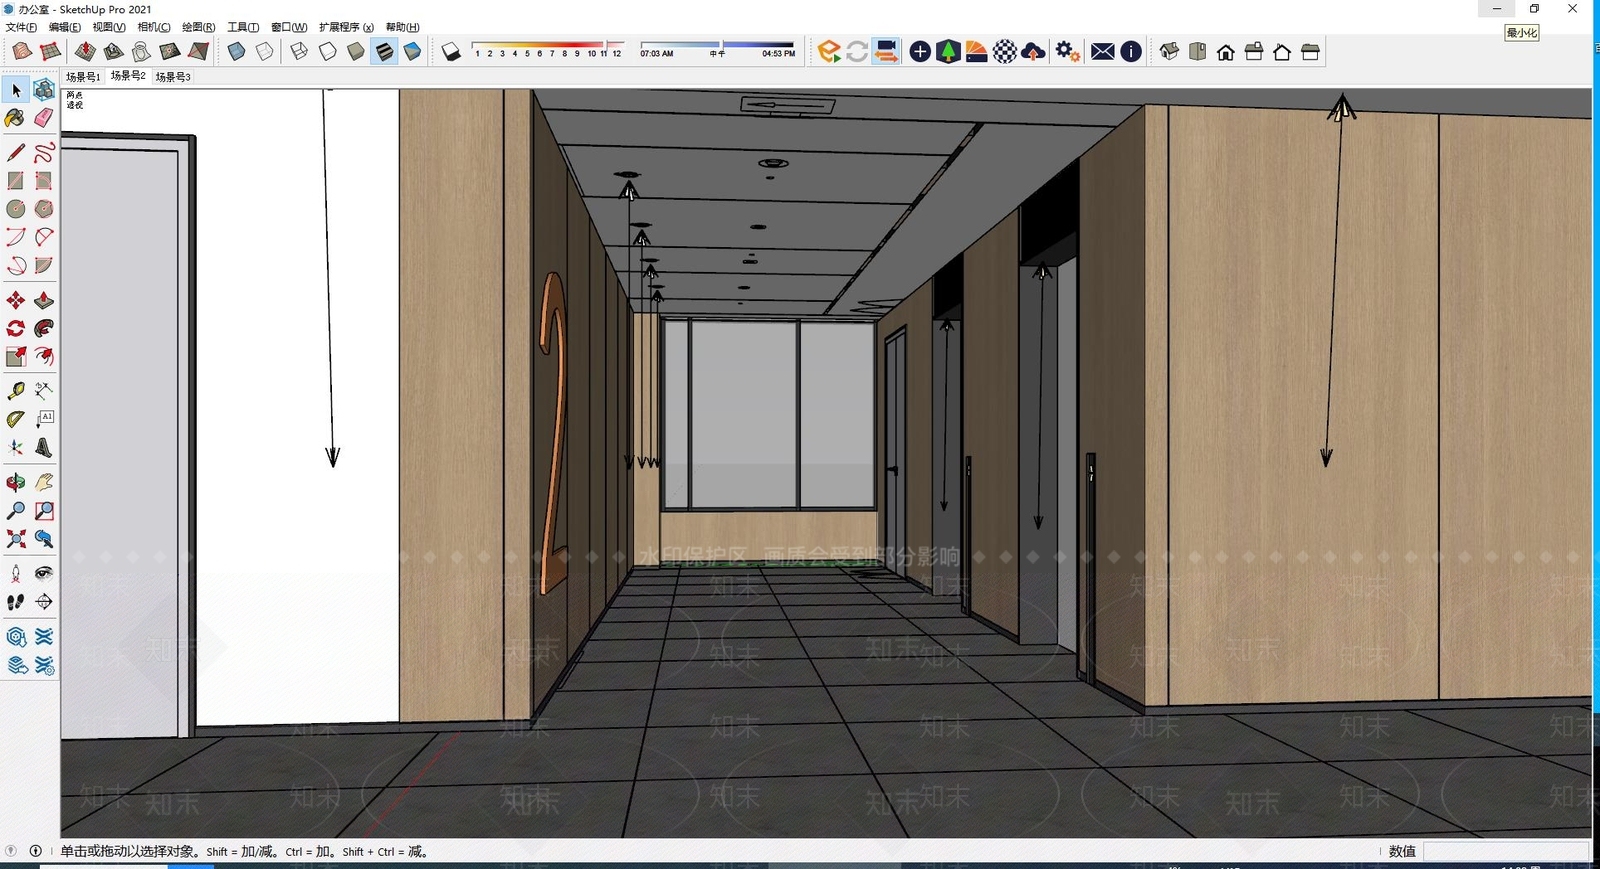Image resolution: width=1600 pixels, height=869 pixels.
Task: Select the arrow Select tool
Action: pyautogui.click(x=16, y=90)
